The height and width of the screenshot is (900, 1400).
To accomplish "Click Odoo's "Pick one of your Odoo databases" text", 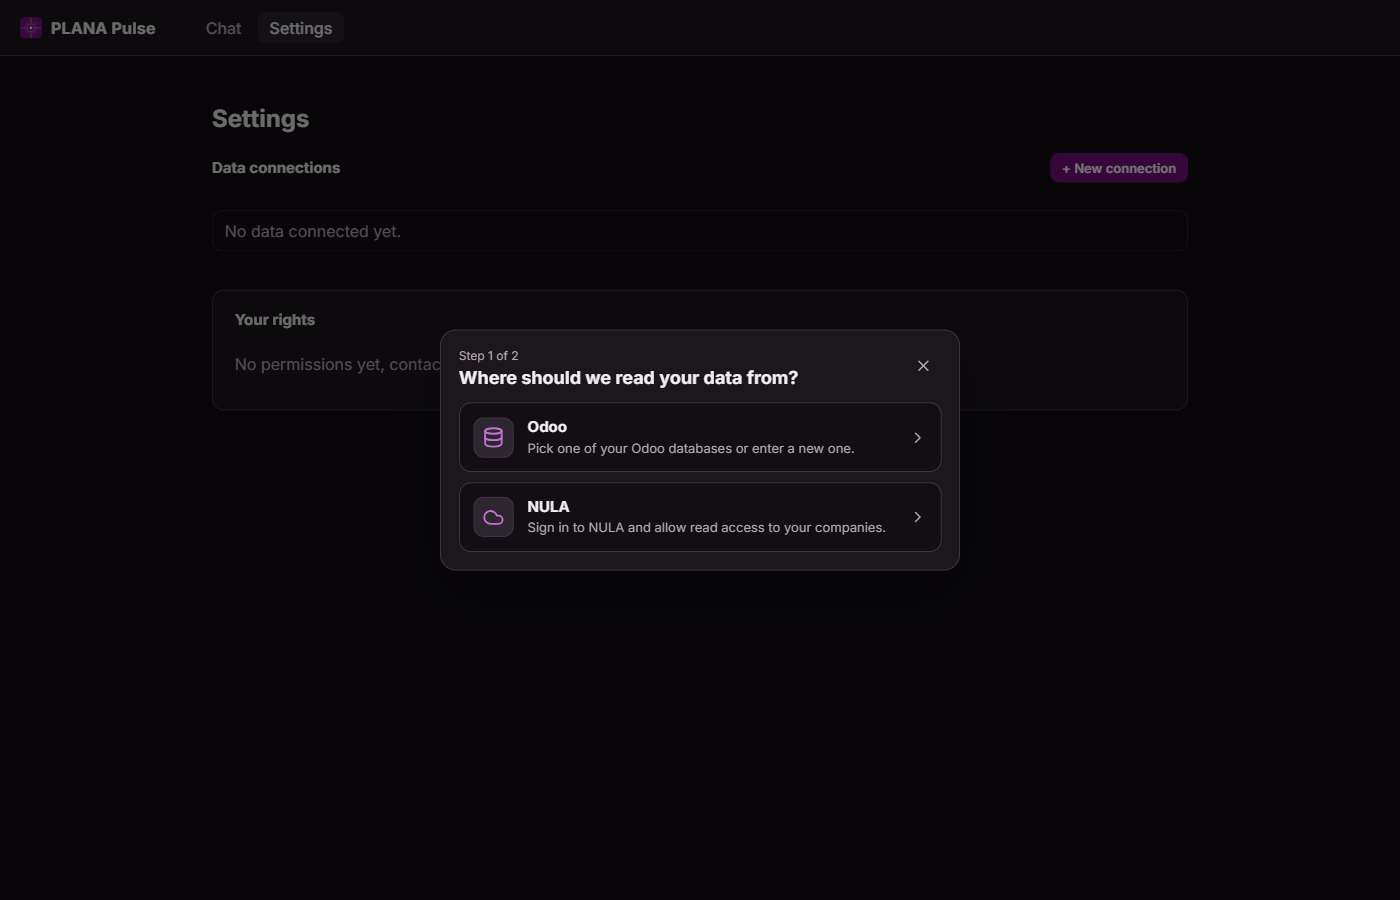I will (x=690, y=448).
